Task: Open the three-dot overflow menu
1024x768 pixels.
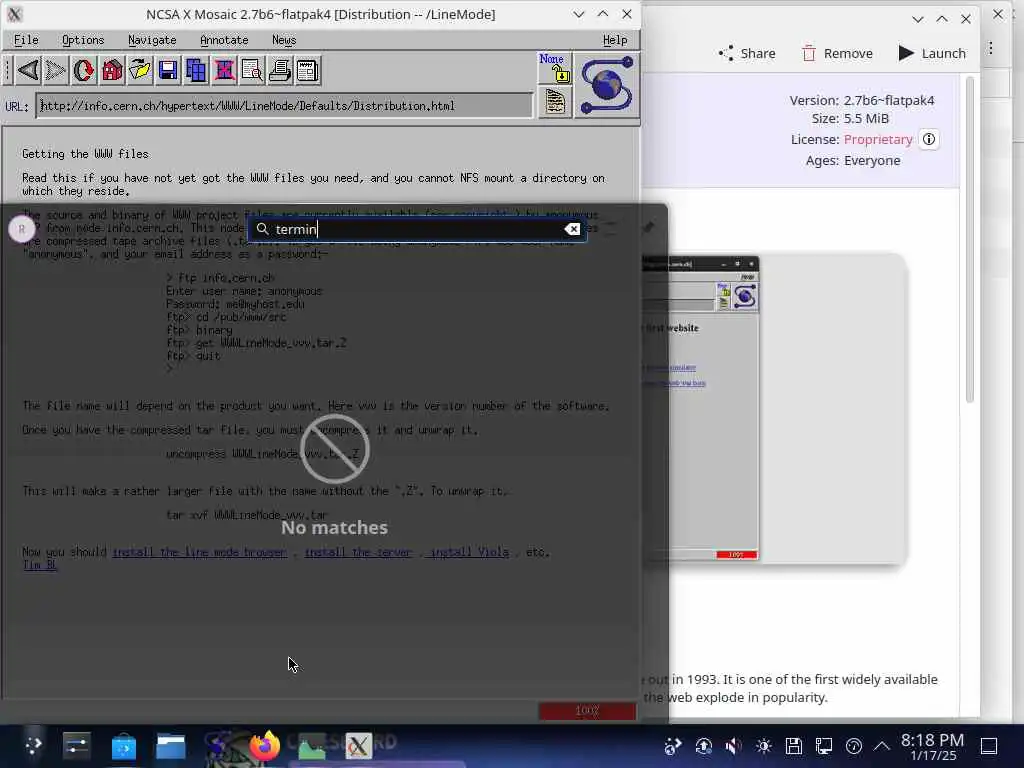Action: pos(991,48)
